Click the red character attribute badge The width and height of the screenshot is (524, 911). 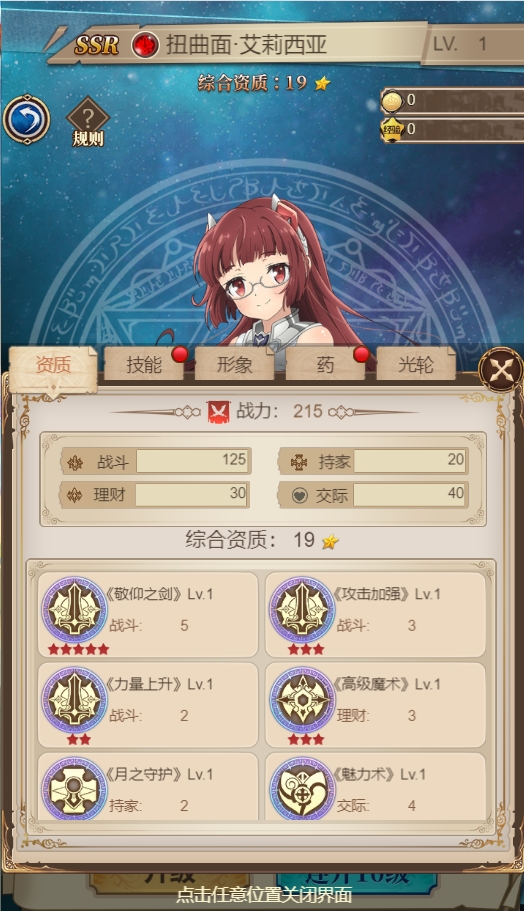click(x=145, y=45)
